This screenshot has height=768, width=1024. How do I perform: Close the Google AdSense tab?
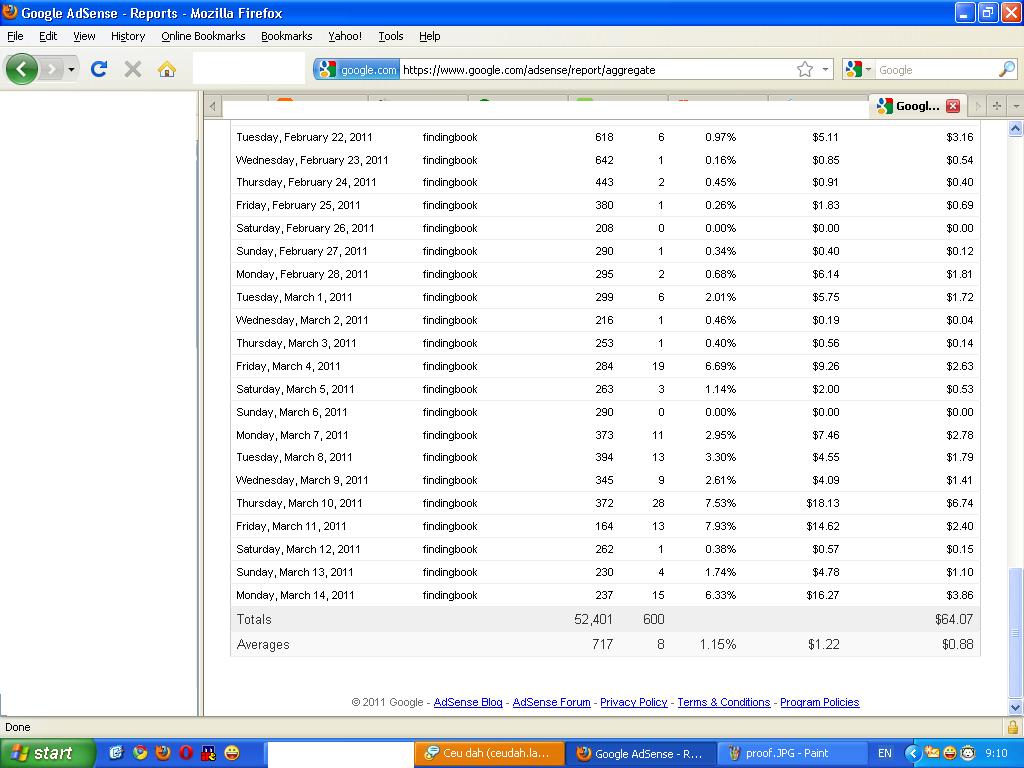click(953, 106)
